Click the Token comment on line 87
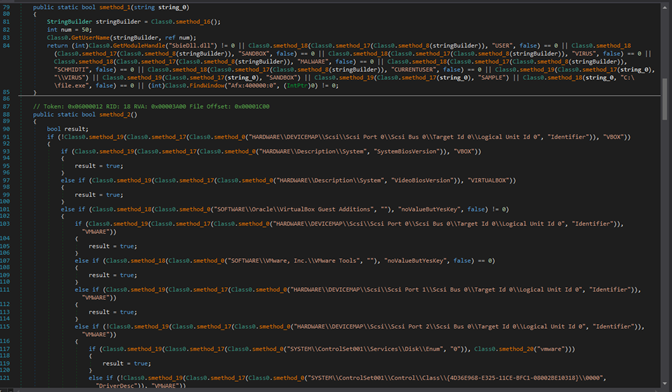Viewport: 672px width, 392px height. (x=151, y=106)
